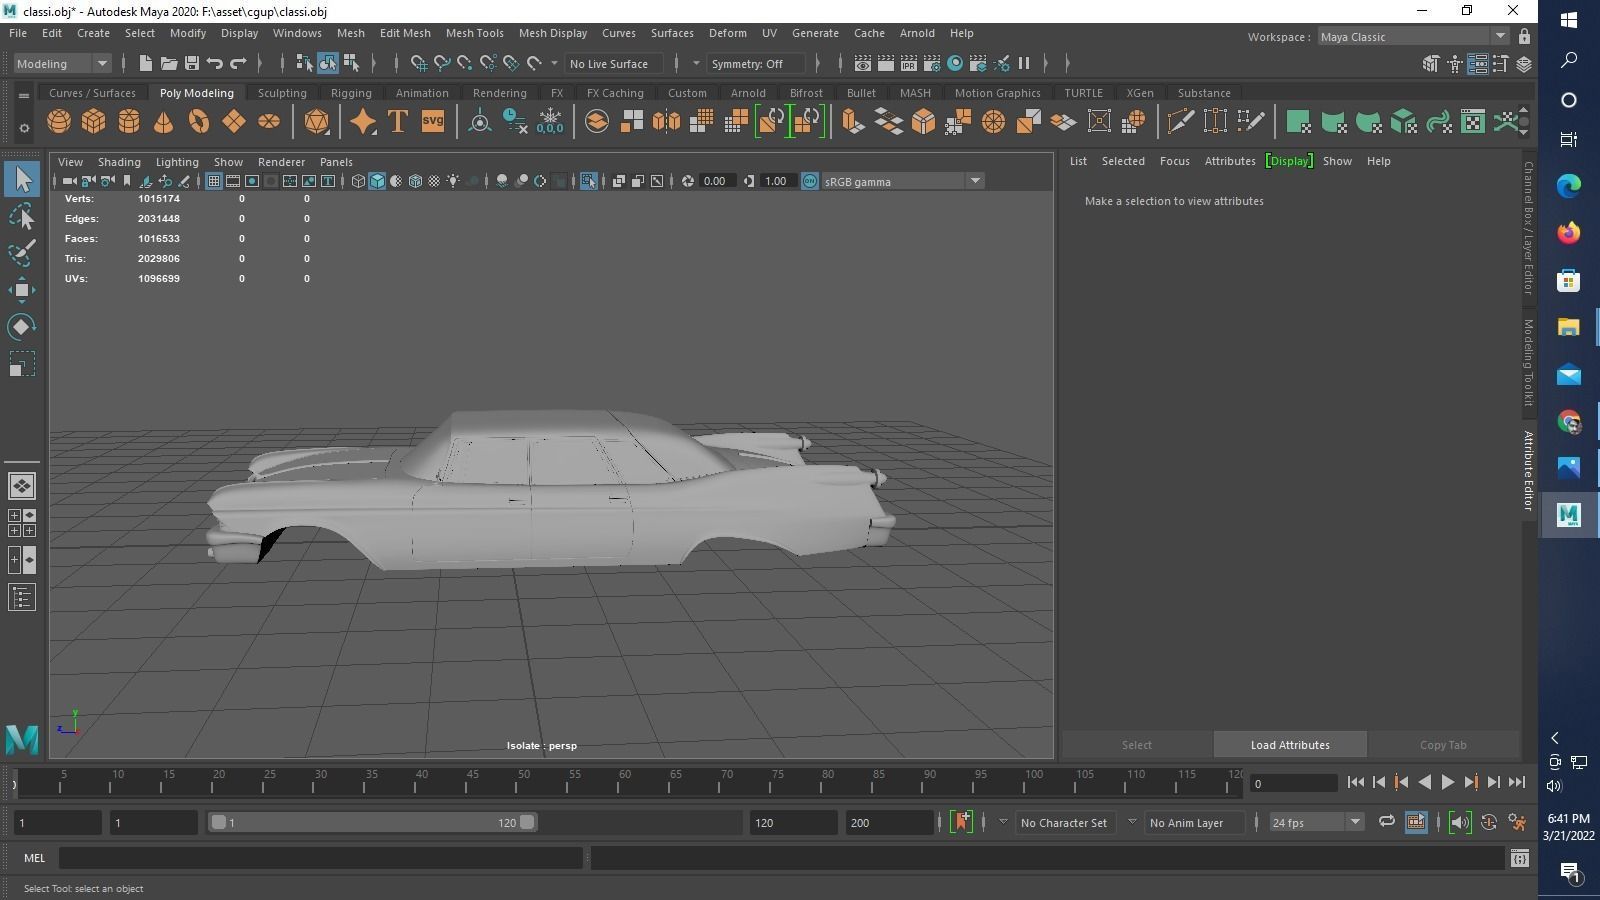This screenshot has width=1600, height=900.
Task: Switch to the Rigging shelf tab
Action: (351, 93)
